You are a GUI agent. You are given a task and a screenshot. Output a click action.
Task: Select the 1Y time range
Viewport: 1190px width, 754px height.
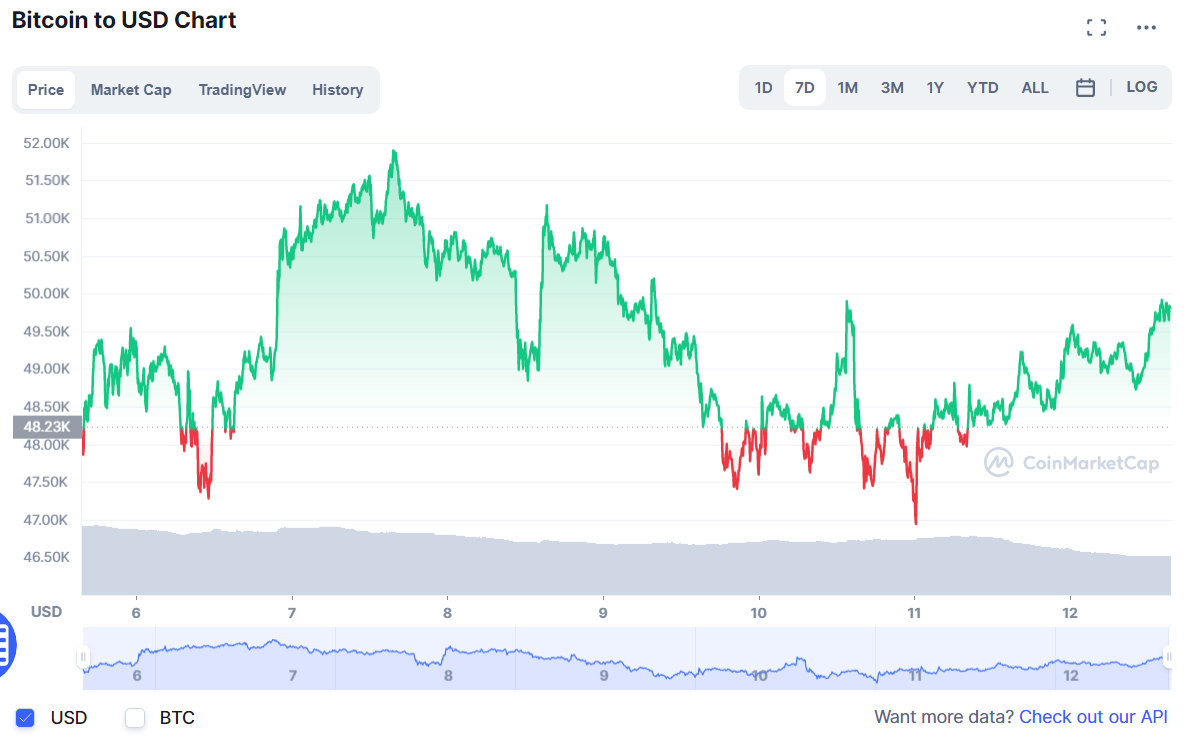click(x=935, y=87)
